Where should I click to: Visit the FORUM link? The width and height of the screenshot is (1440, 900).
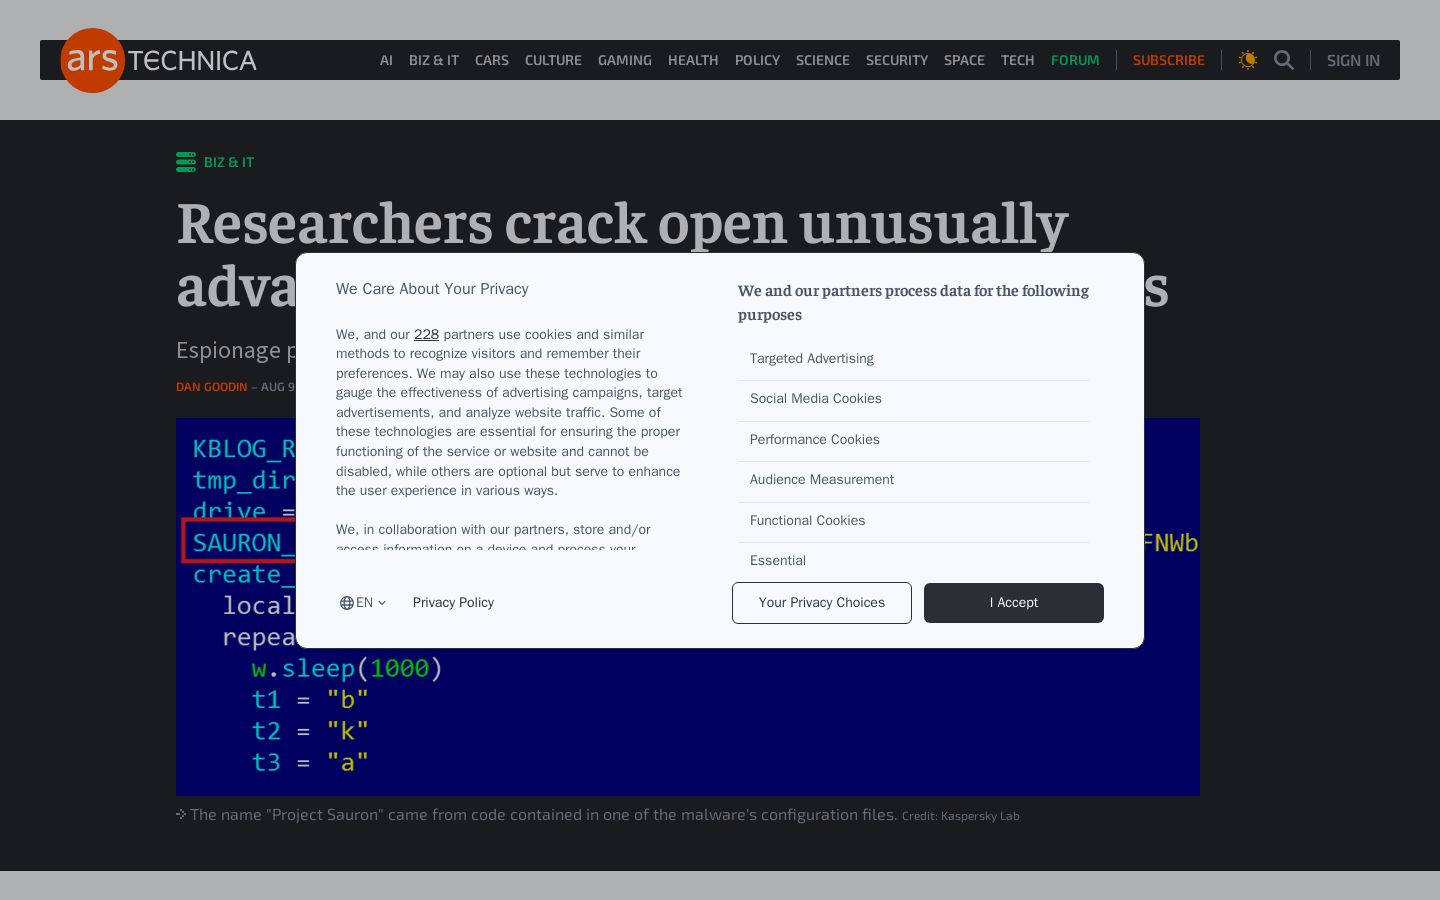pos(1075,60)
